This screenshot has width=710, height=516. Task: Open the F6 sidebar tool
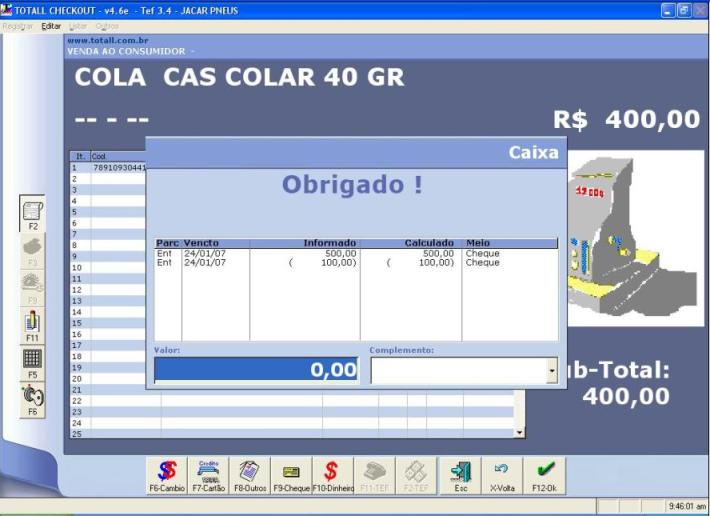[x=33, y=400]
